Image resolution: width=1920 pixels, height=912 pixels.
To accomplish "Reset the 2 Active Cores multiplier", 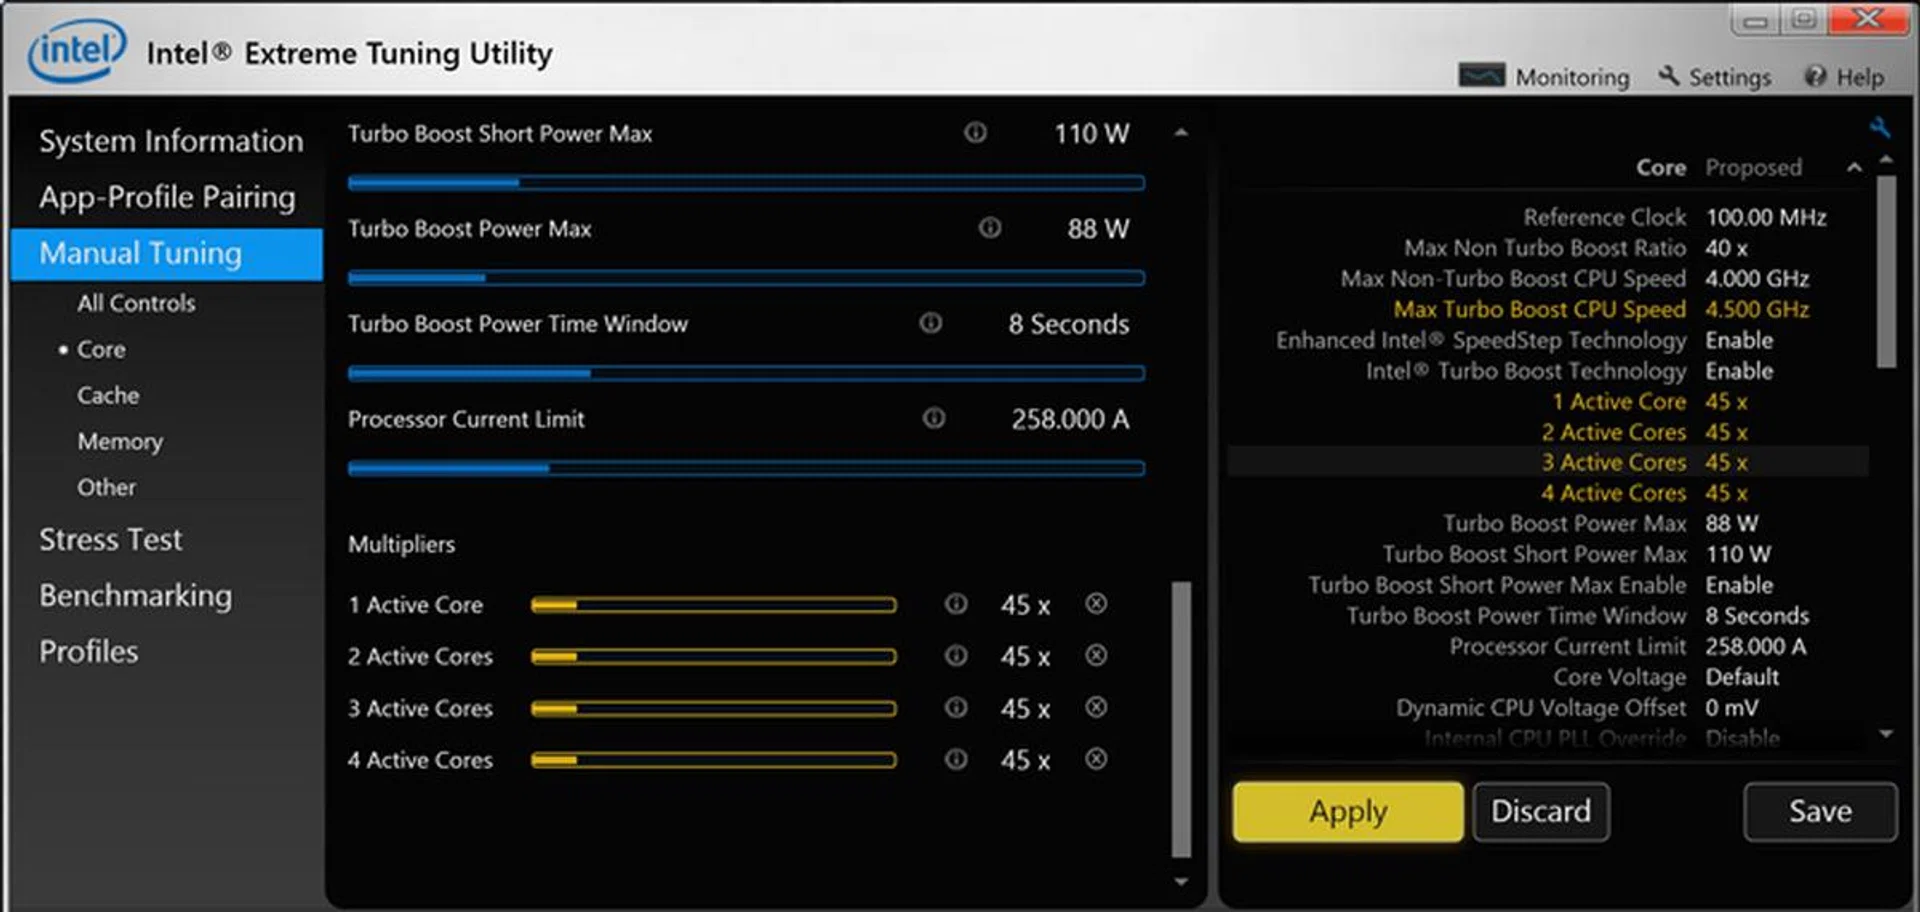I will click(x=1096, y=656).
